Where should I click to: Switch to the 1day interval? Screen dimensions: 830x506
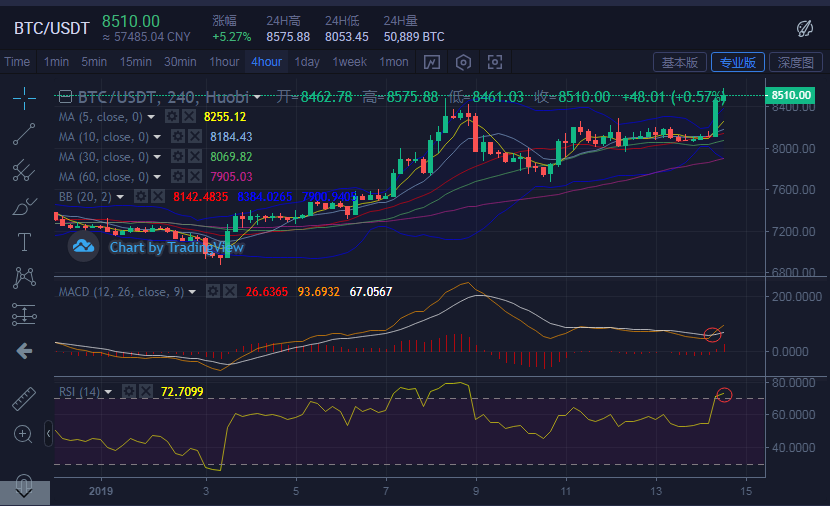click(307, 62)
